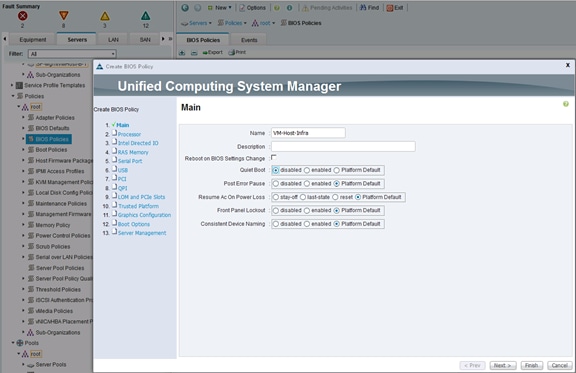Click the Processor step page icon
The image size is (576, 373).
[x=115, y=133]
